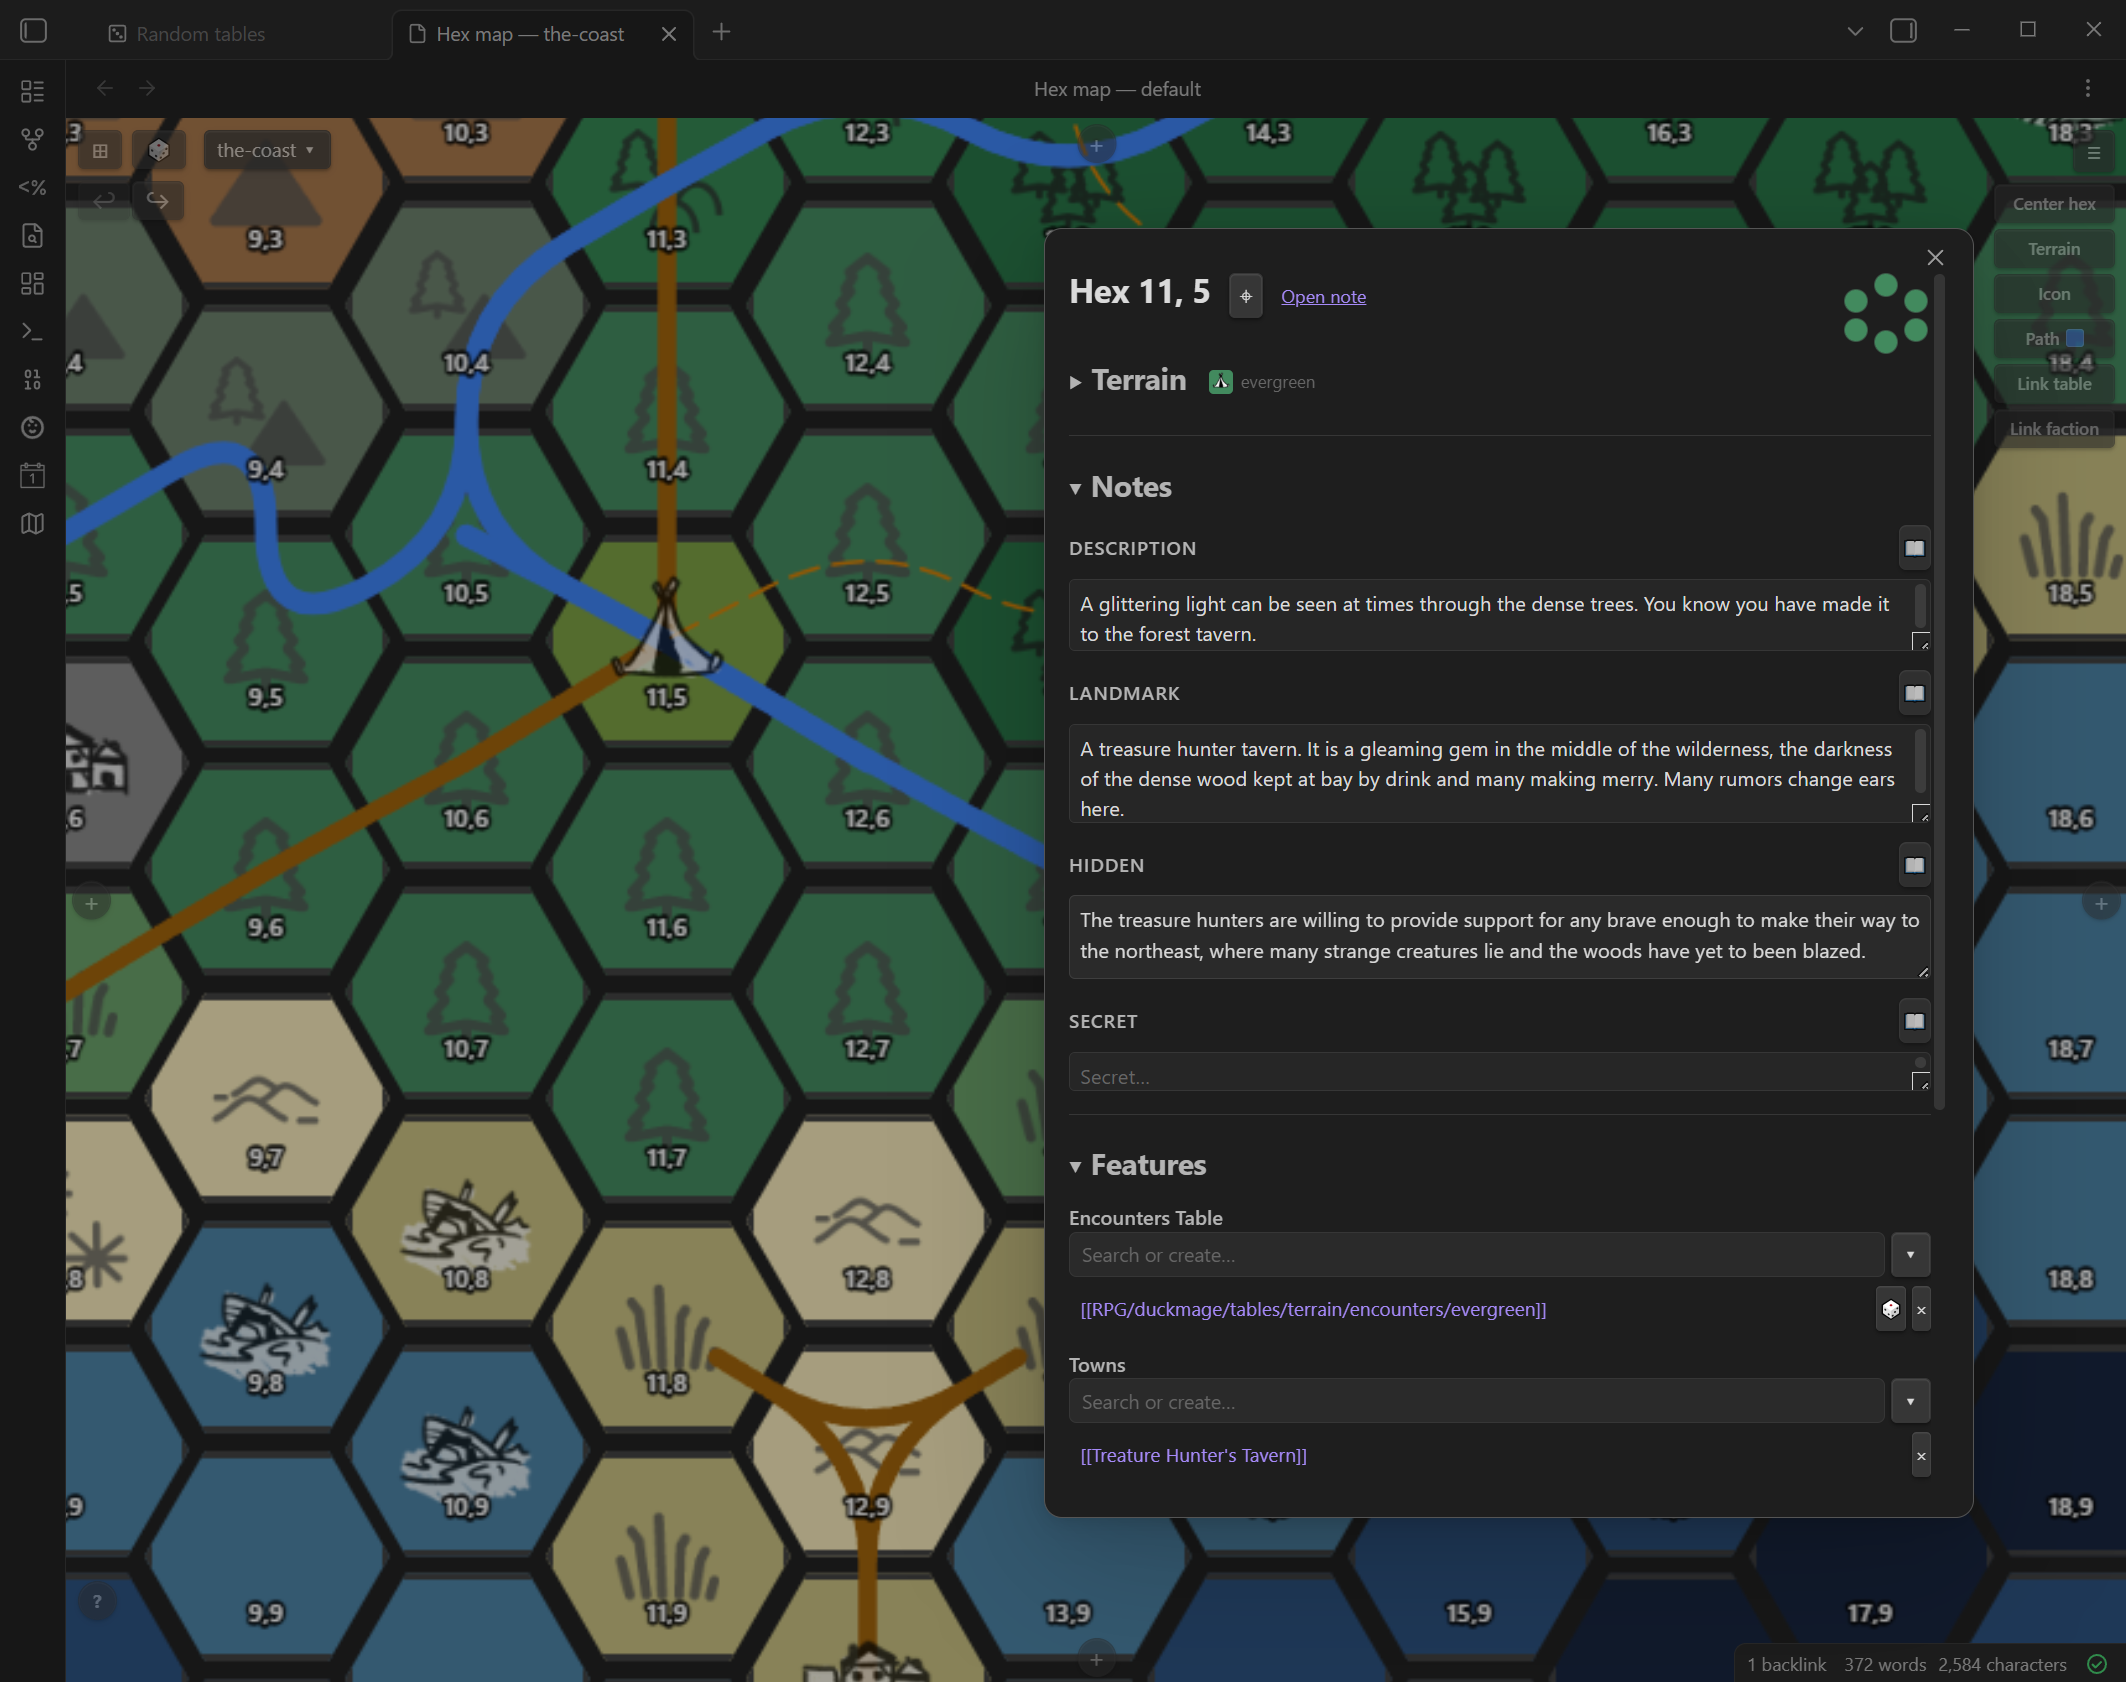Click the grid toggle button on map toolbar
The height and width of the screenshot is (1682, 2126).
click(x=100, y=151)
